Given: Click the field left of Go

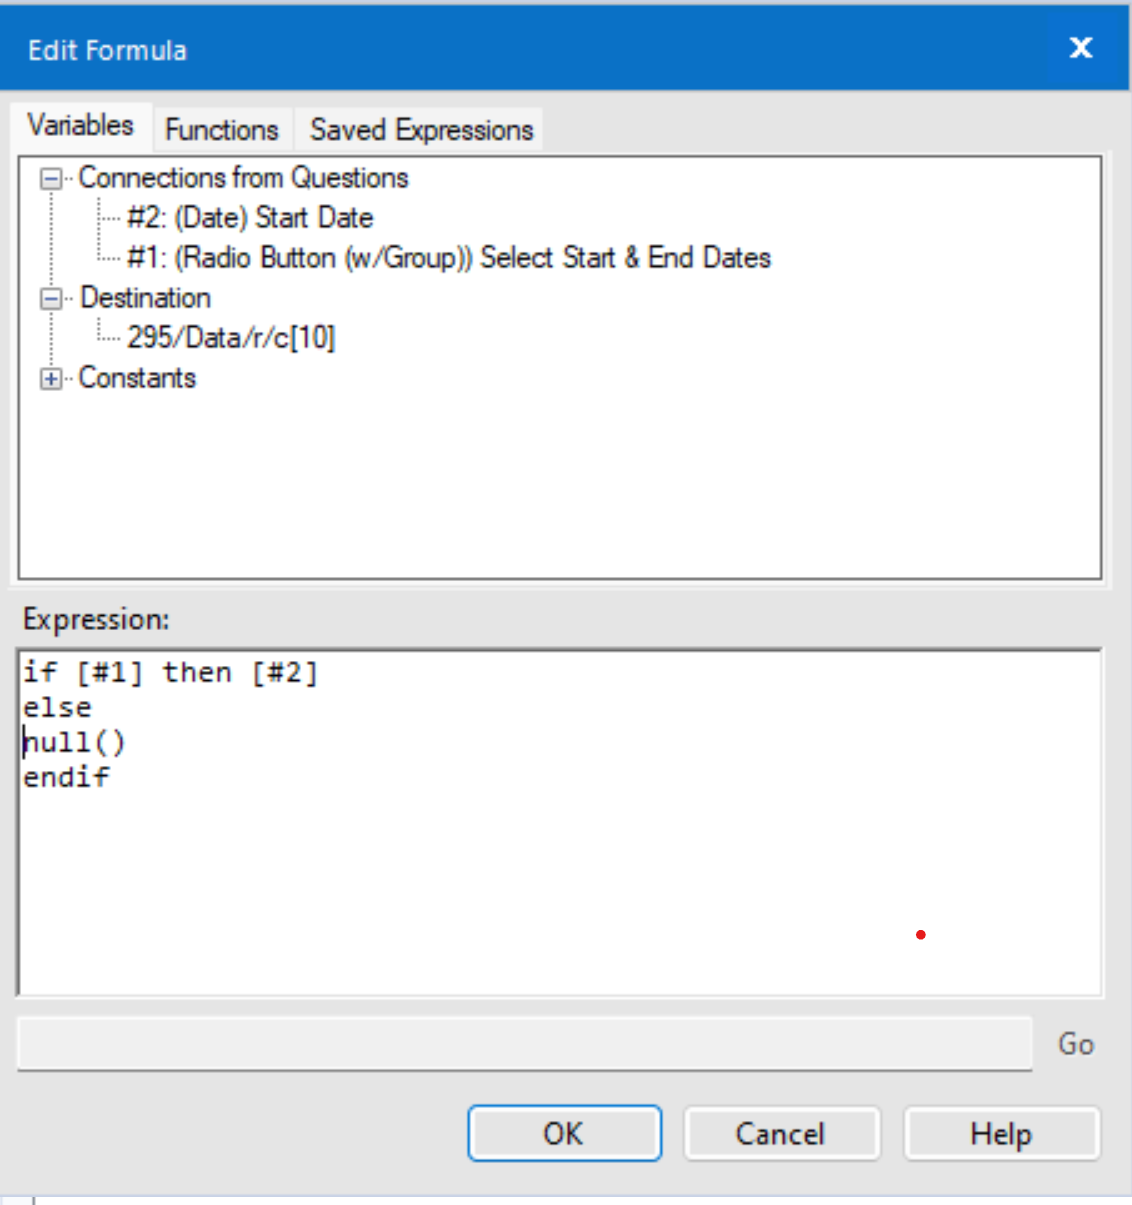Looking at the screenshot, I should [524, 1044].
